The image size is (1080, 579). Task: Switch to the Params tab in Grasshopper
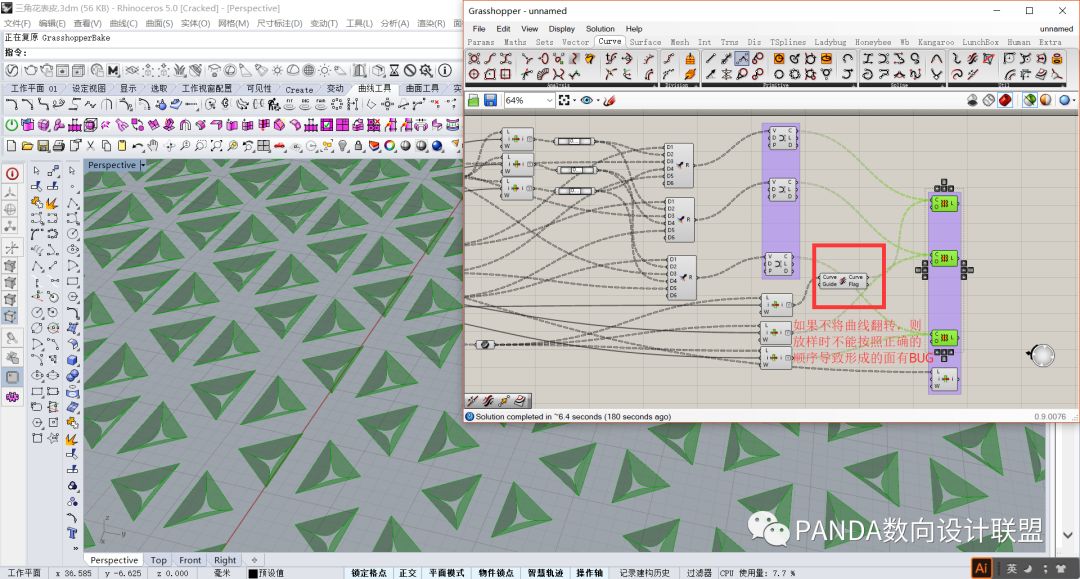click(481, 42)
